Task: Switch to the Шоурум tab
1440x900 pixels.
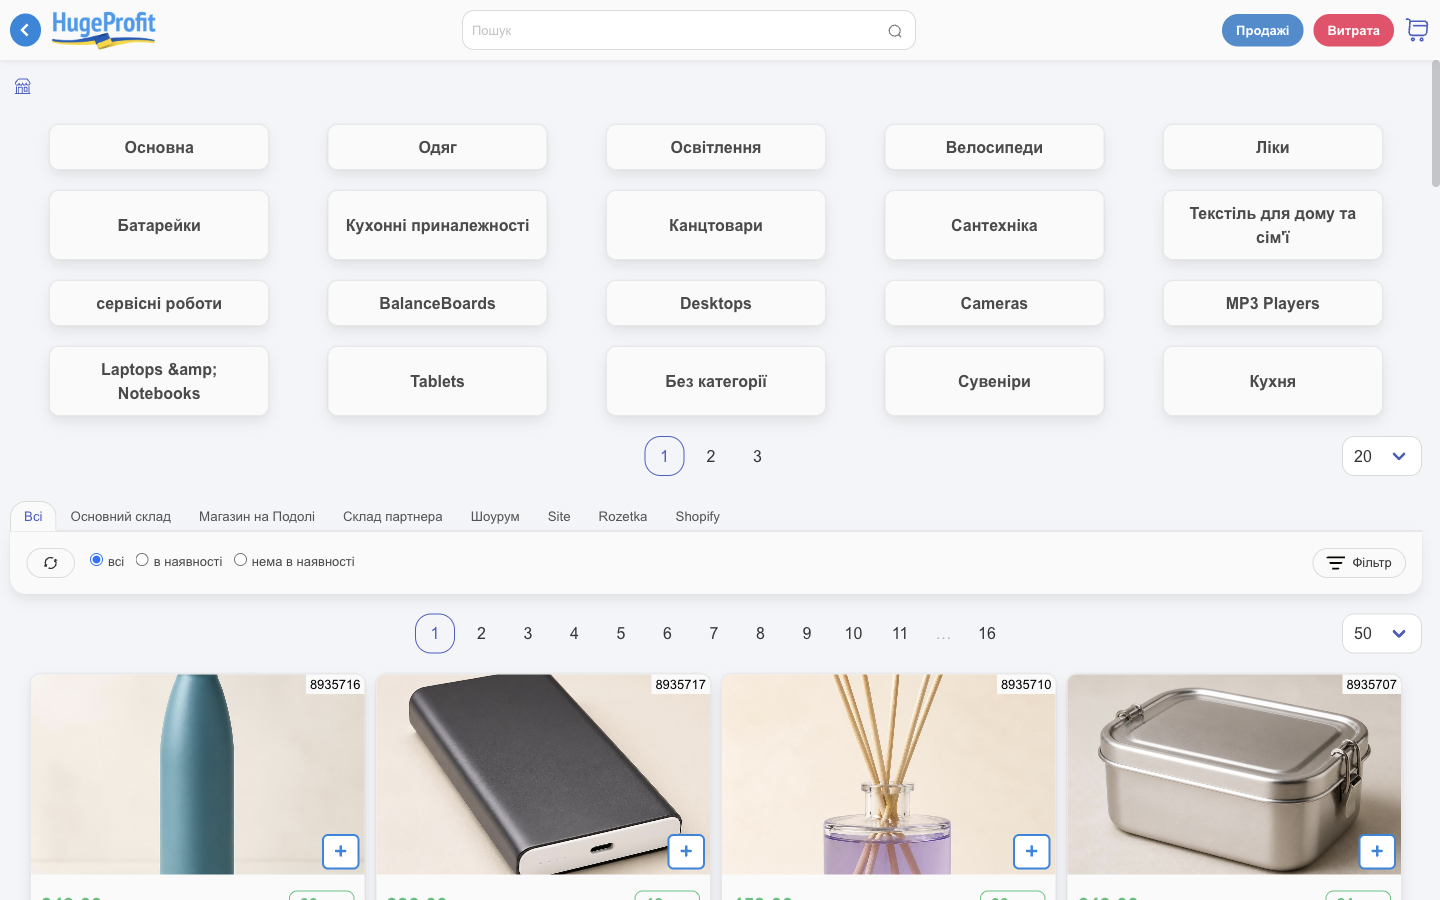Action: tap(495, 516)
